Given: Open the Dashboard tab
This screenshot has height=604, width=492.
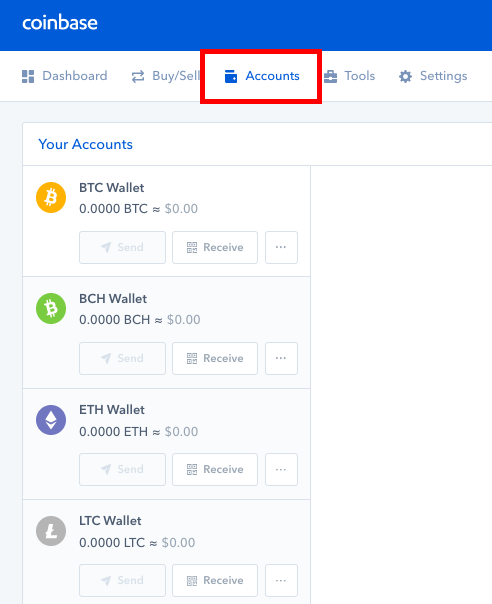Looking at the screenshot, I should pos(64,76).
